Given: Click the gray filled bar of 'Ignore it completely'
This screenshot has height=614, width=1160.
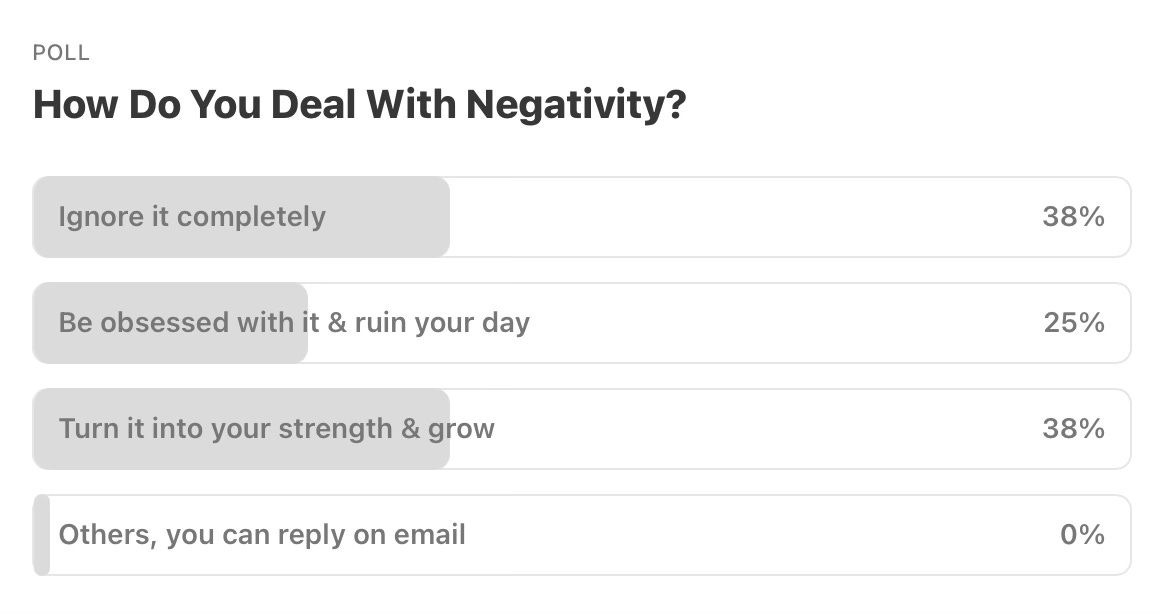Looking at the screenshot, I should (390, 217).
